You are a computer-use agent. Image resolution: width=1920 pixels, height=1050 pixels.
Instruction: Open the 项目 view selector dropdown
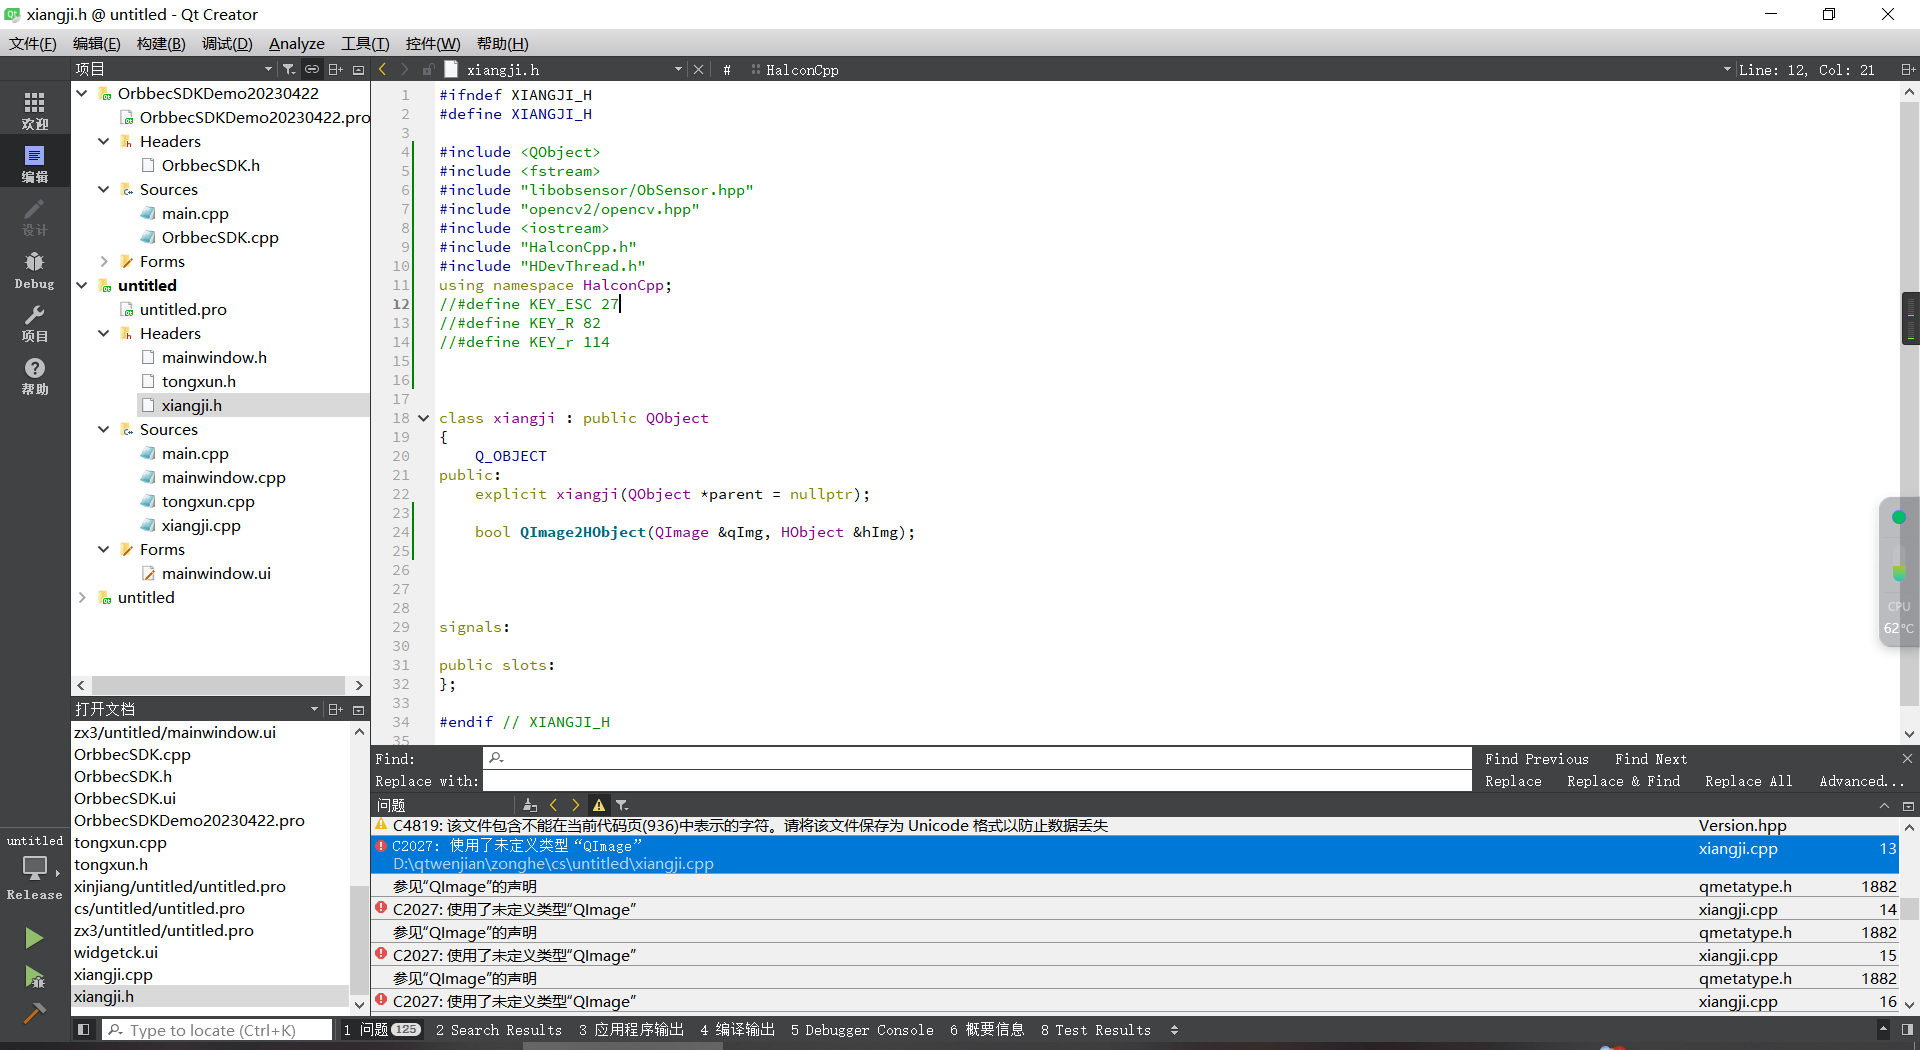pyautogui.click(x=268, y=69)
